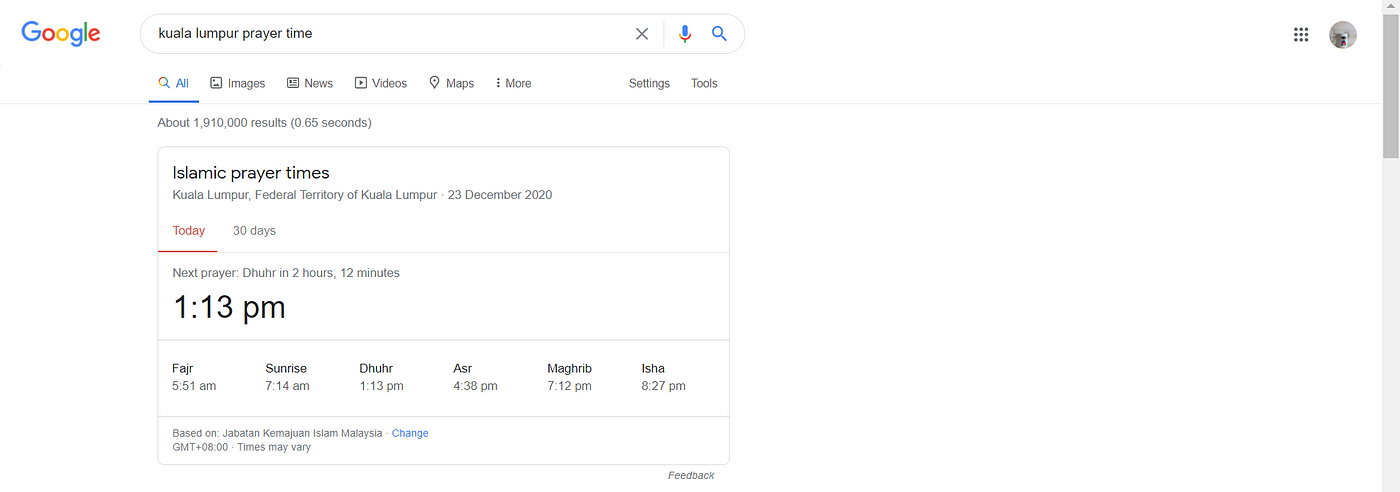Screen dimensions: 1400x492
Task: Go to Google homepage logo
Action: point(61,33)
